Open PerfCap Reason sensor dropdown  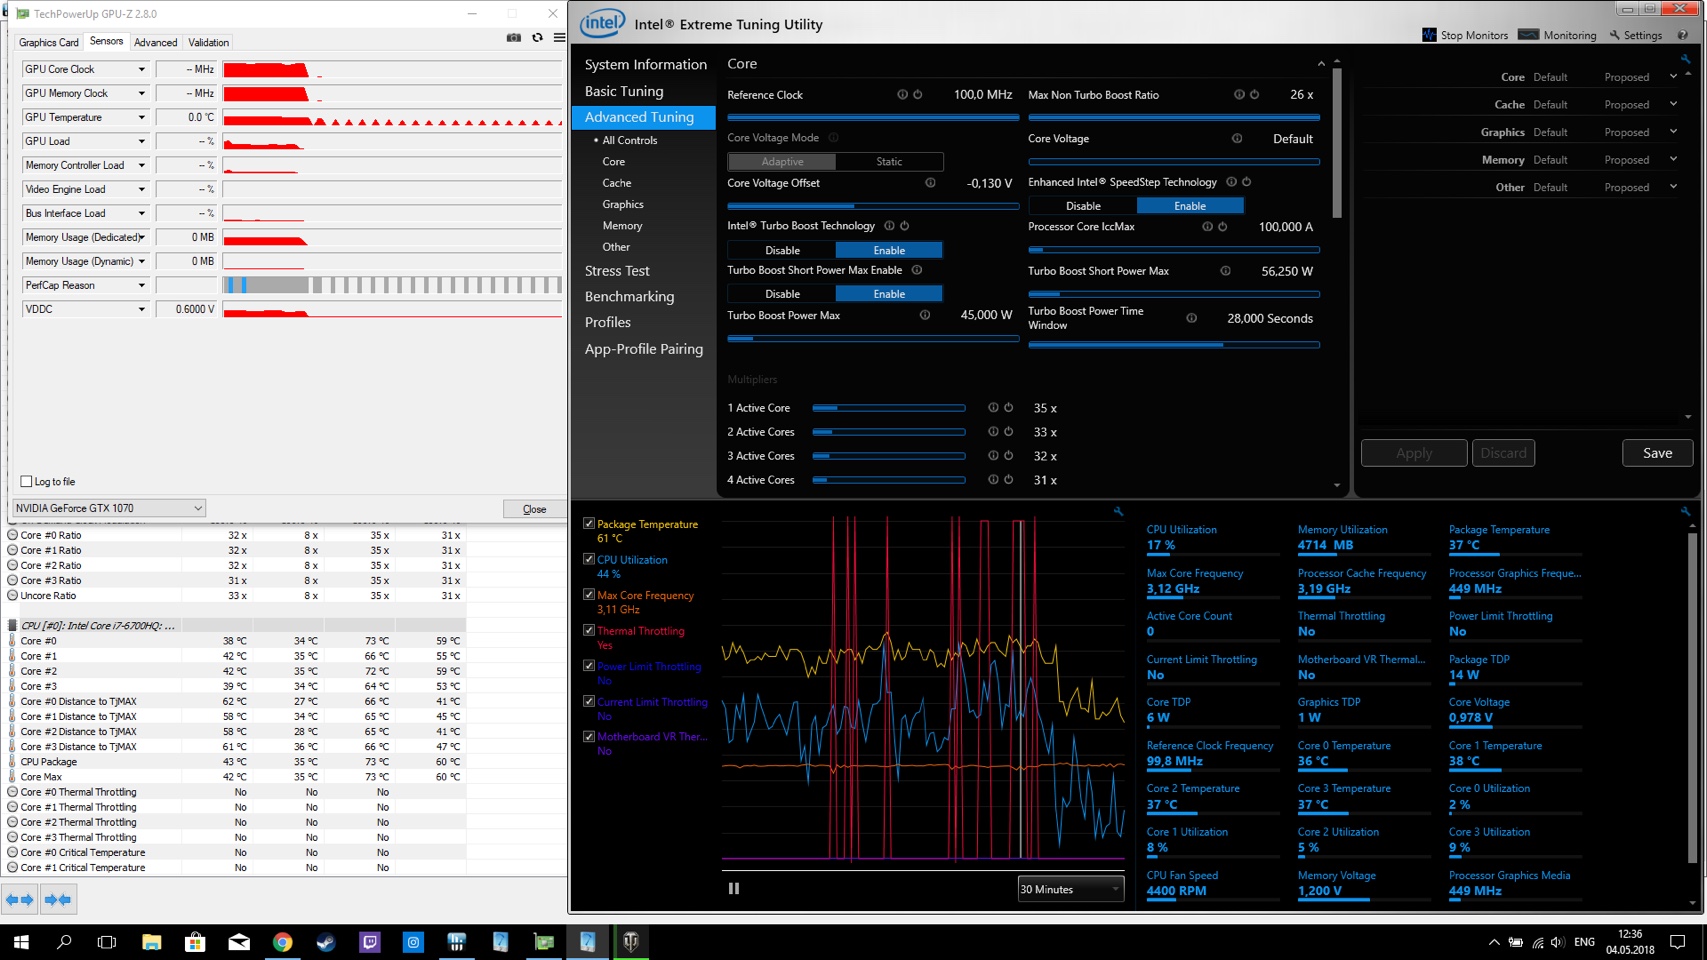[141, 285]
